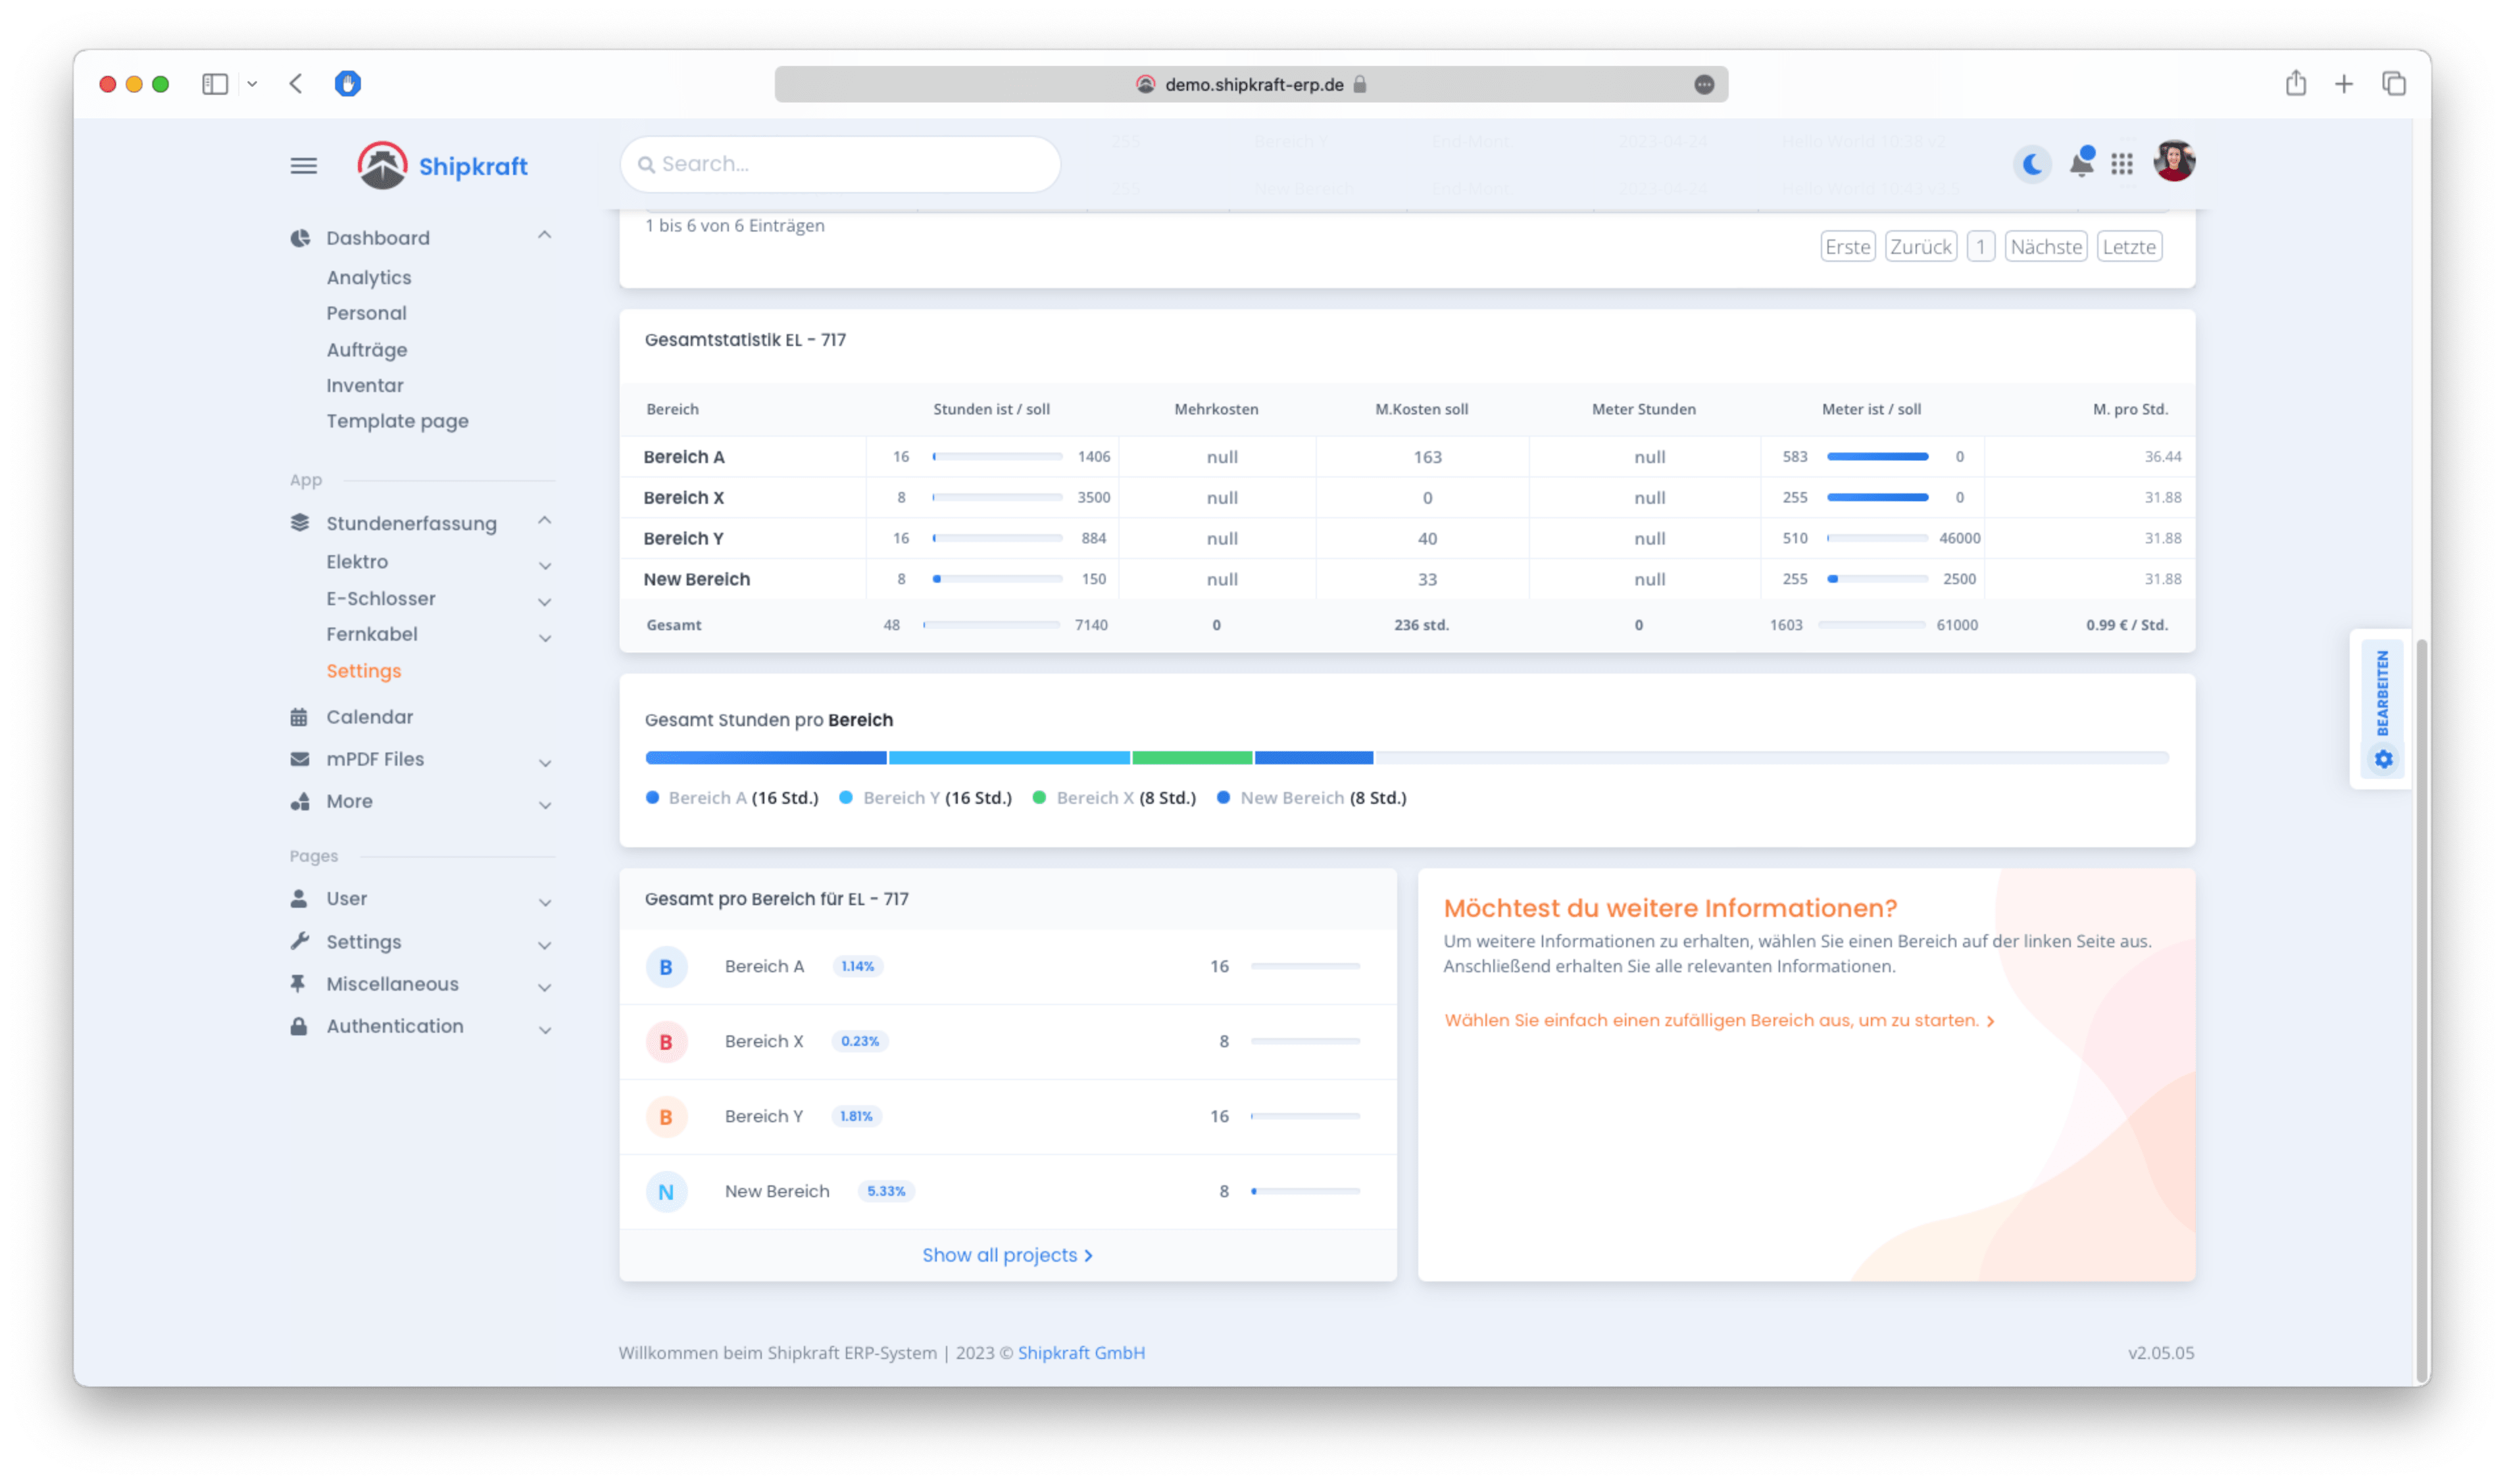2505x1484 pixels.
Task: Click green Bereich X bar segment
Action: pyautogui.click(x=1192, y=758)
